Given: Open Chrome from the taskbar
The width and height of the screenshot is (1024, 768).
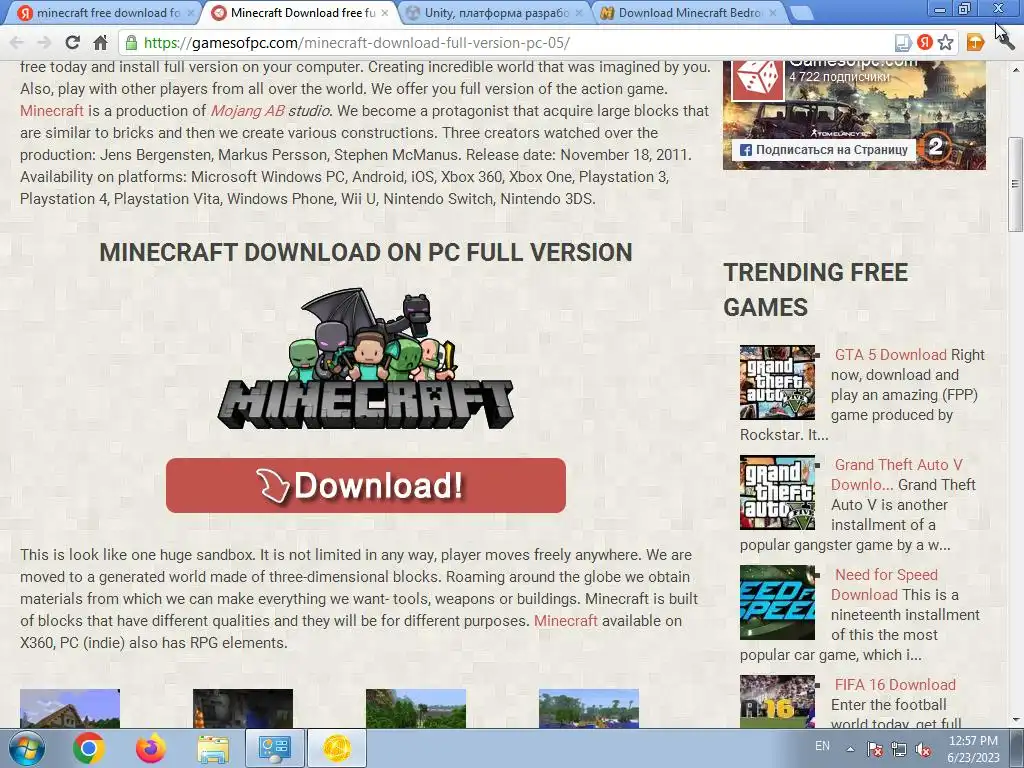Looking at the screenshot, I should click(89, 748).
